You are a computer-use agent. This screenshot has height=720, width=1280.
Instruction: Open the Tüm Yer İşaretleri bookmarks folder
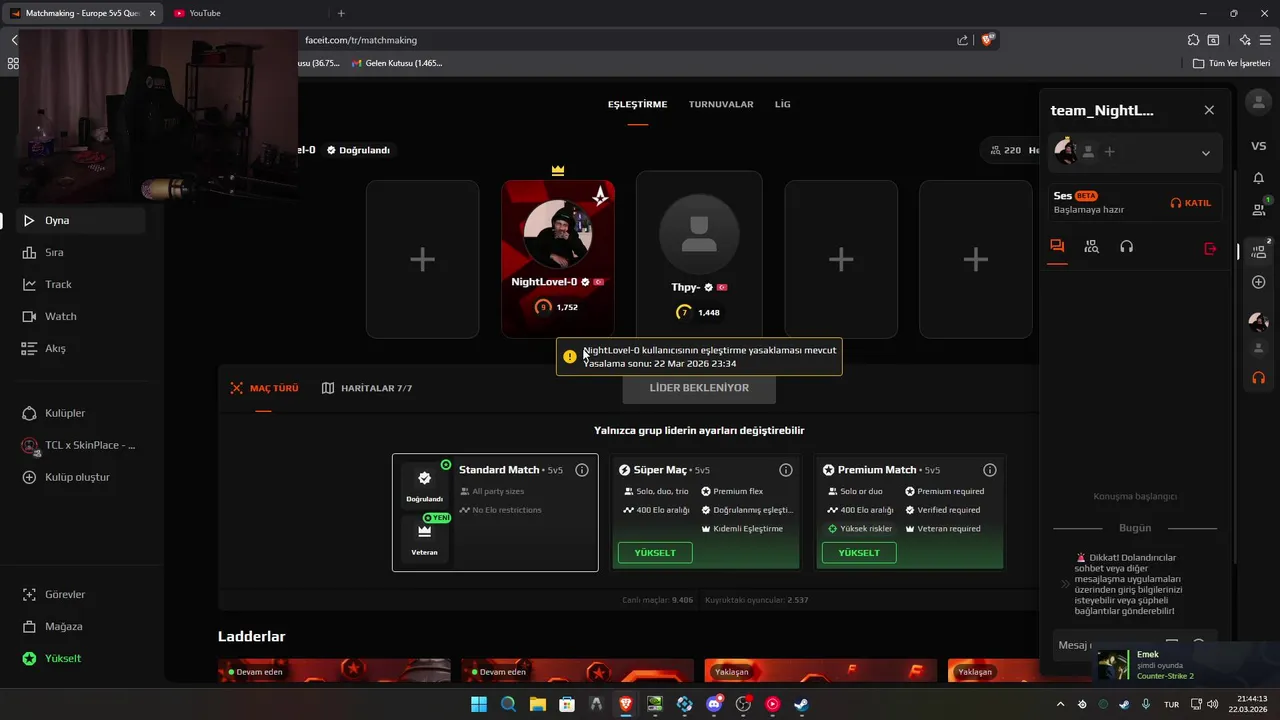click(x=1231, y=63)
